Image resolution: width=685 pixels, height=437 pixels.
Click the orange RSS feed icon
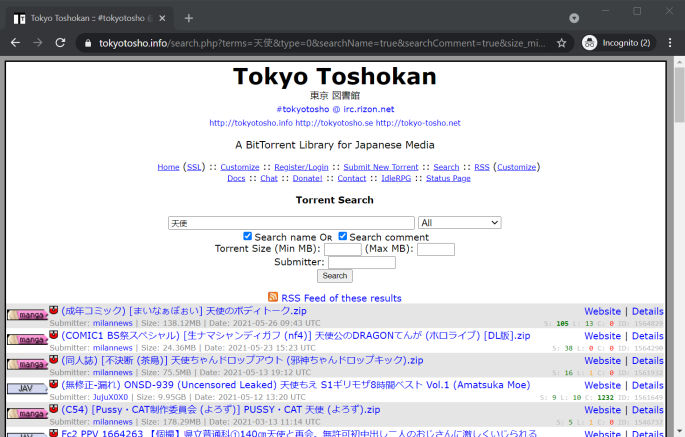point(273,297)
